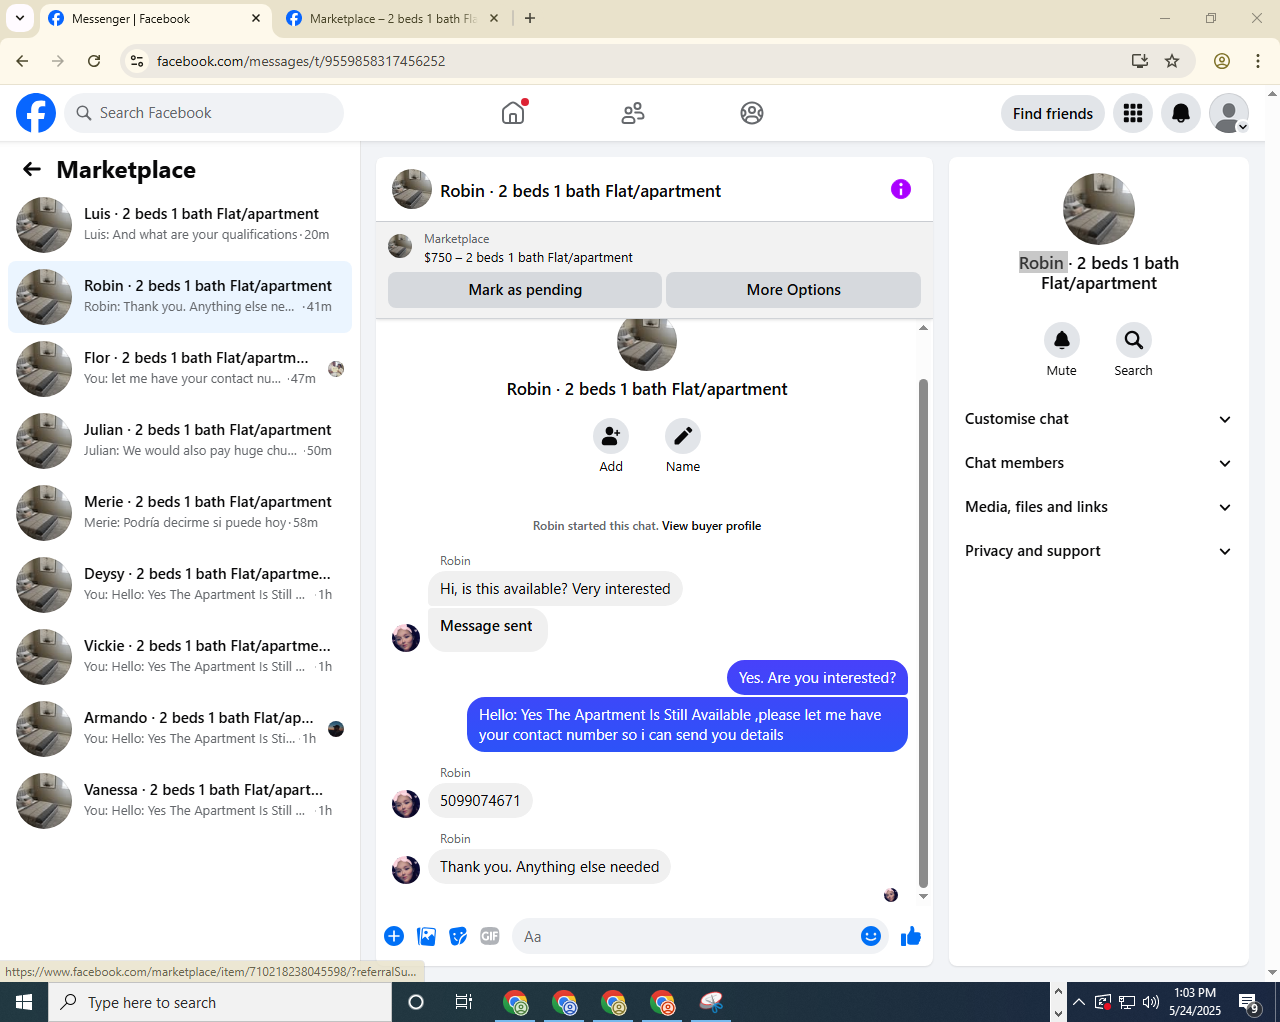
Task: Click Find friends button
Action: coord(1053,113)
